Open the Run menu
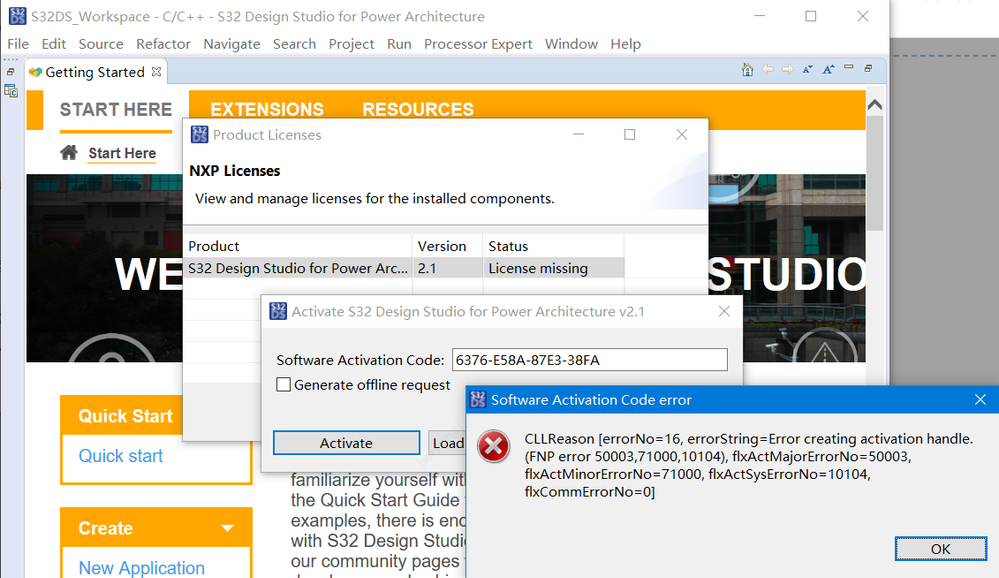 tap(399, 44)
